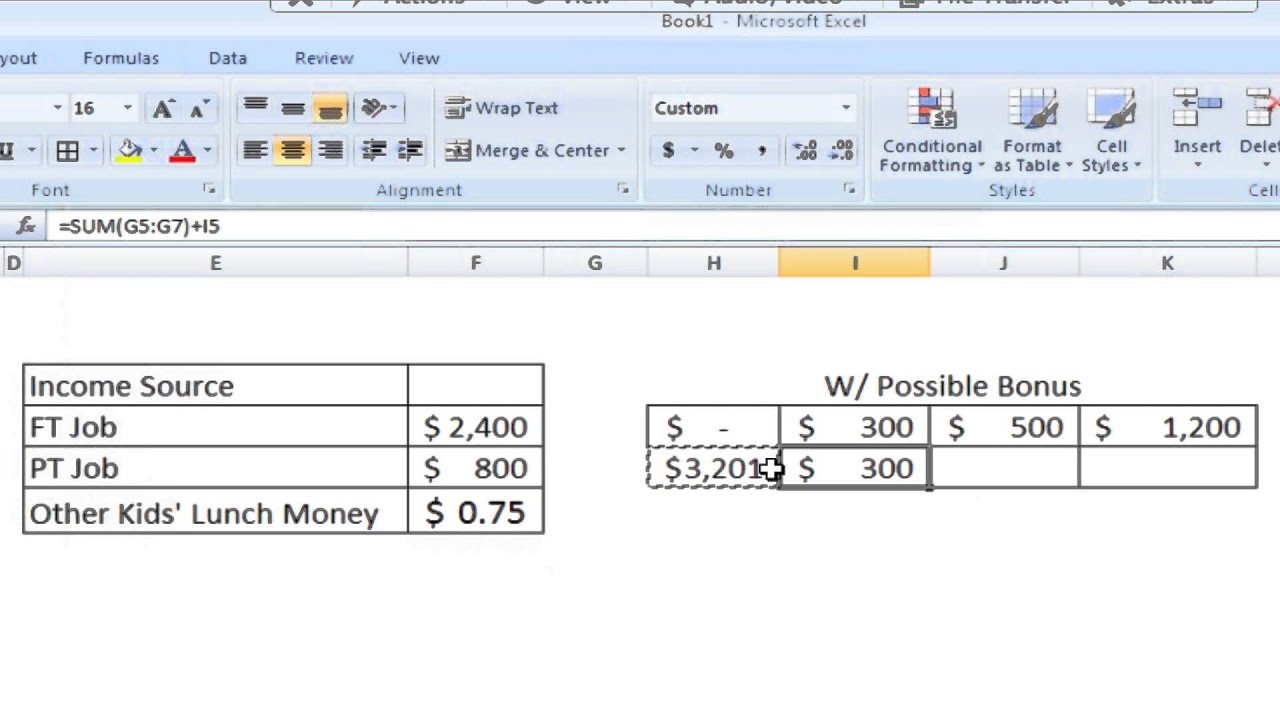Click Merge & Center

527,151
